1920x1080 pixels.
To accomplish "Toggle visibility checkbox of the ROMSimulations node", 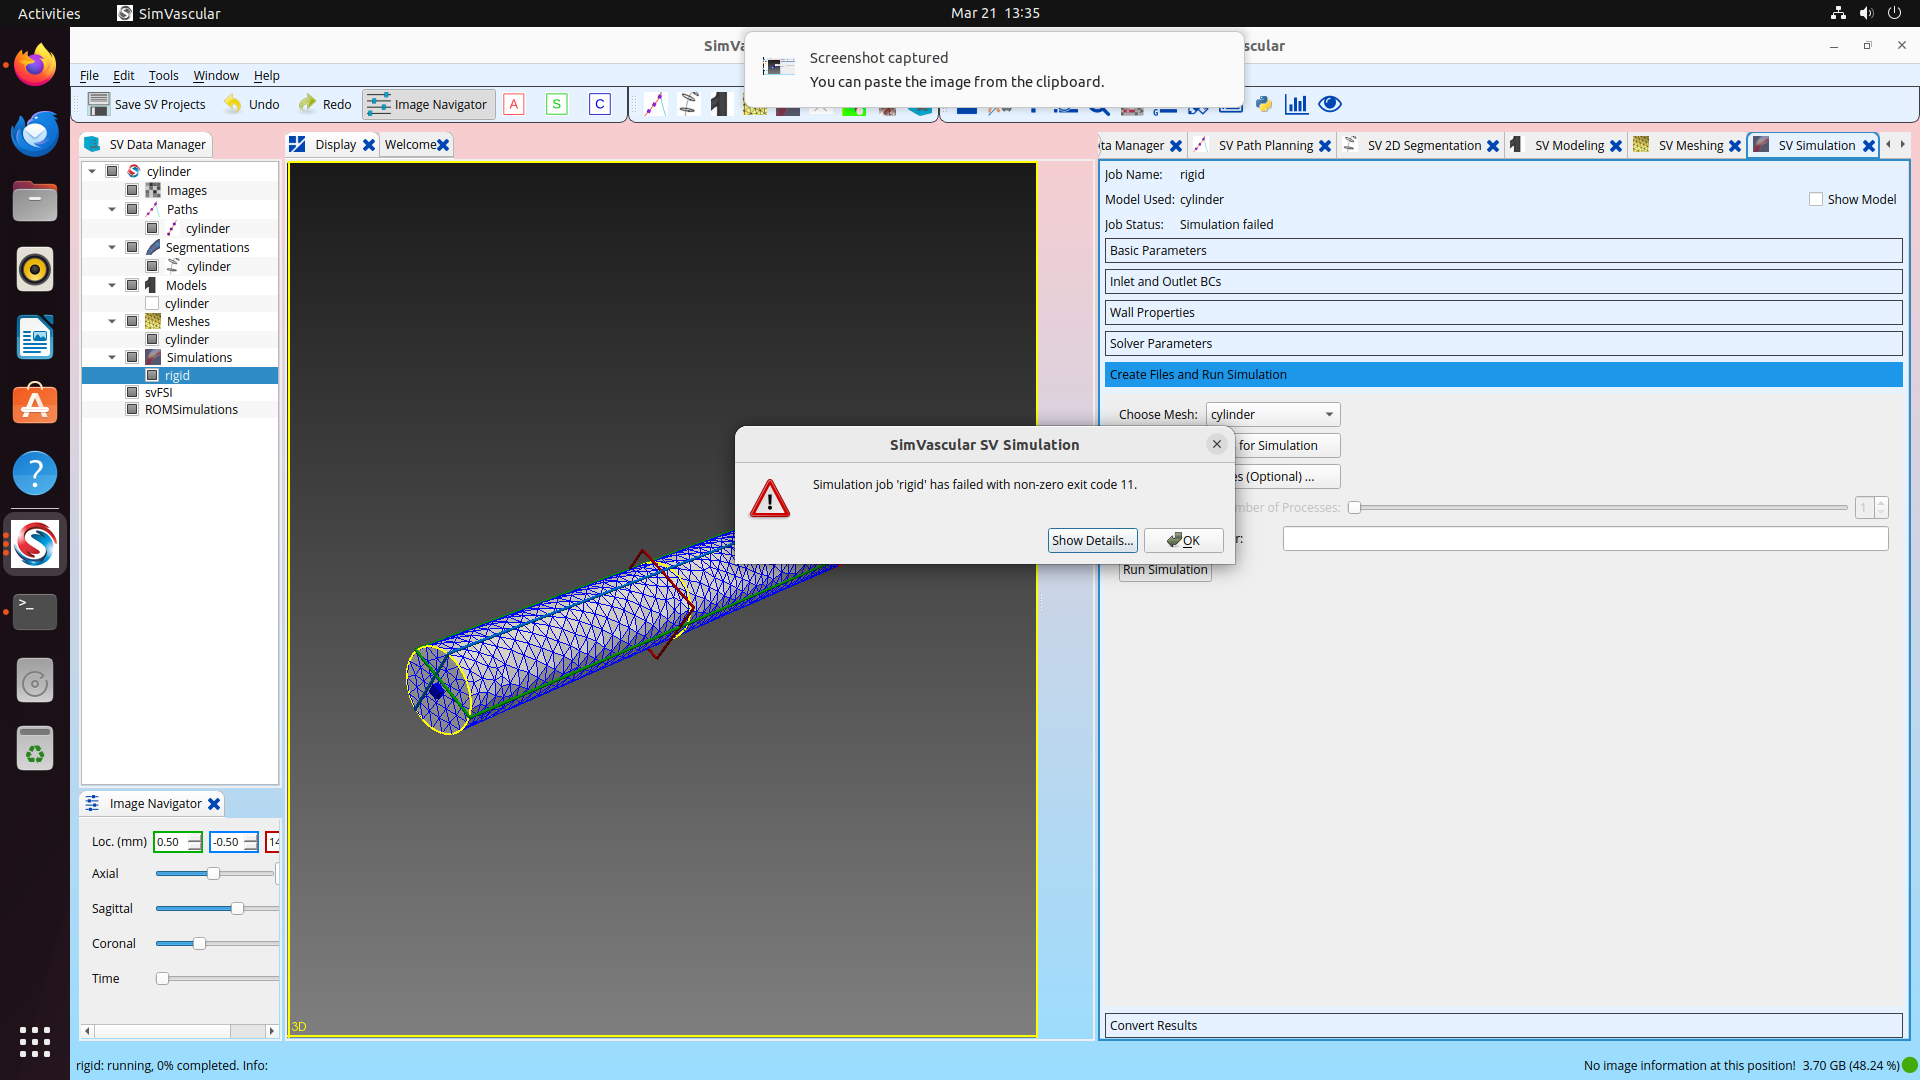I will [x=132, y=409].
